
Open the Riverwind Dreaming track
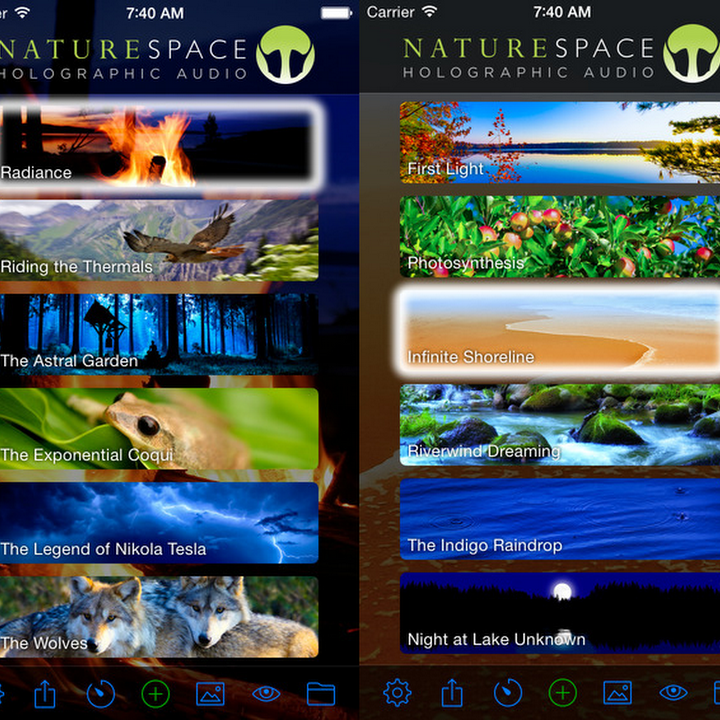click(x=560, y=425)
